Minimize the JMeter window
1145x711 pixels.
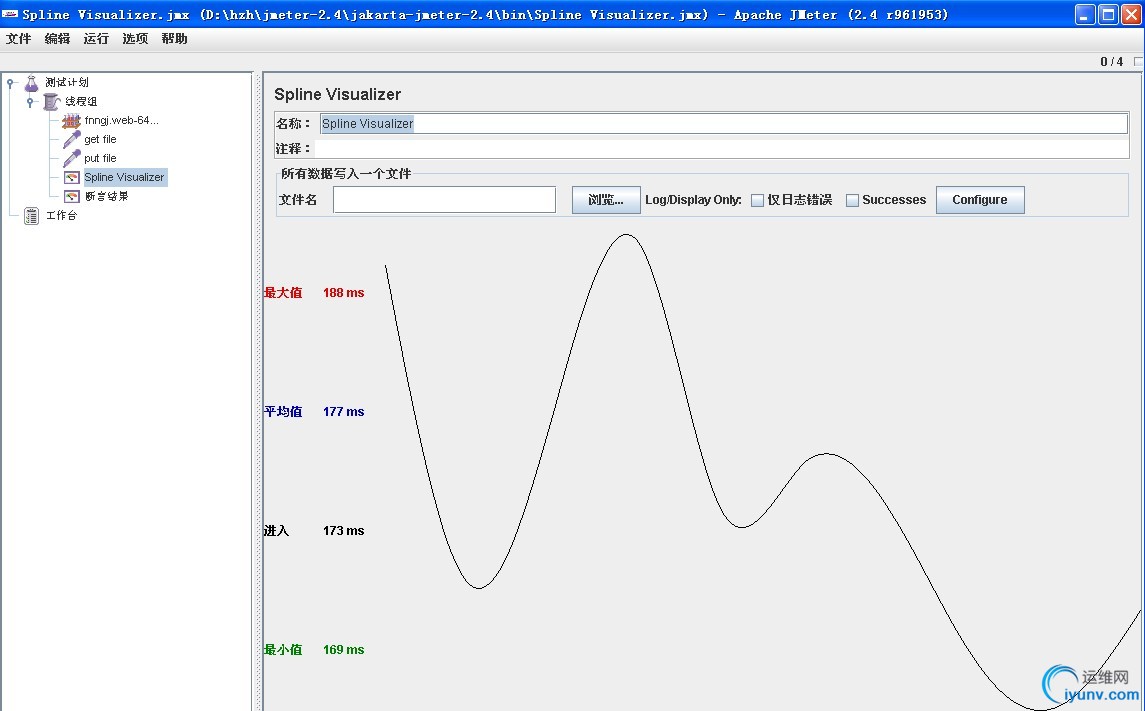point(1085,14)
